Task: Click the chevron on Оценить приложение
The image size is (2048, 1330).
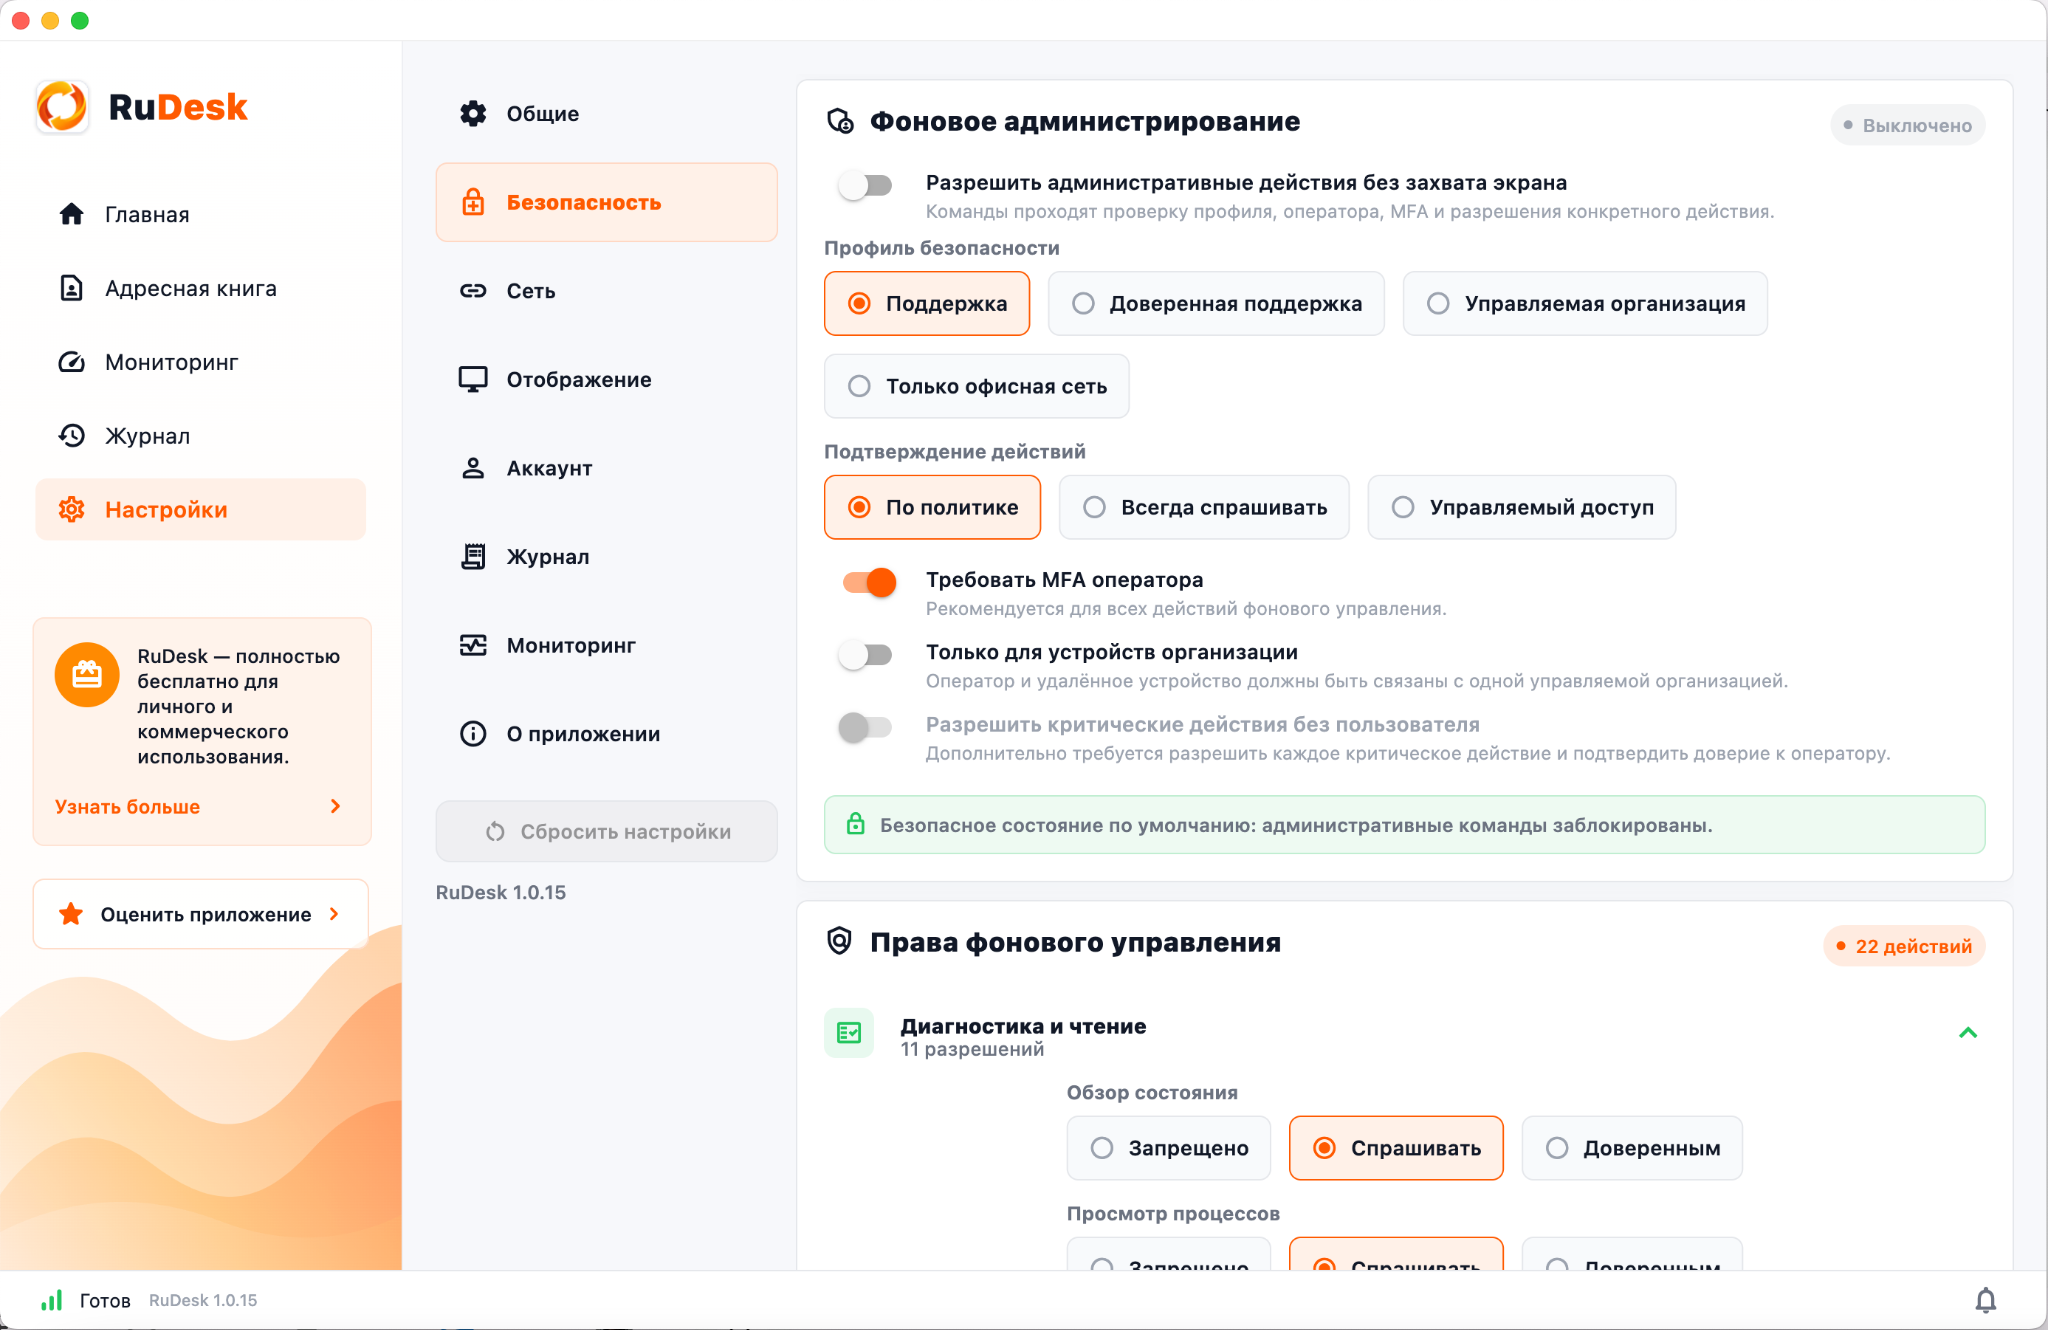Action: pos(334,914)
